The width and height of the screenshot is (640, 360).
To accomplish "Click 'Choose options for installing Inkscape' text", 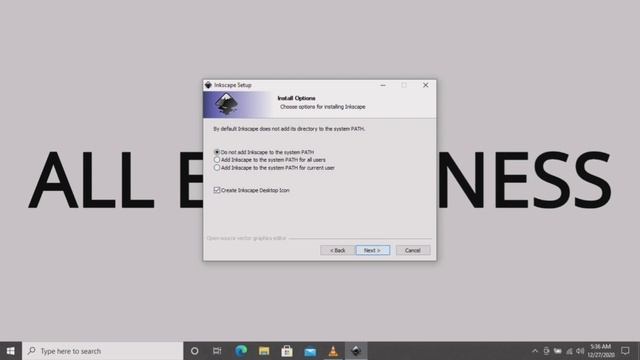I will tap(322, 107).
